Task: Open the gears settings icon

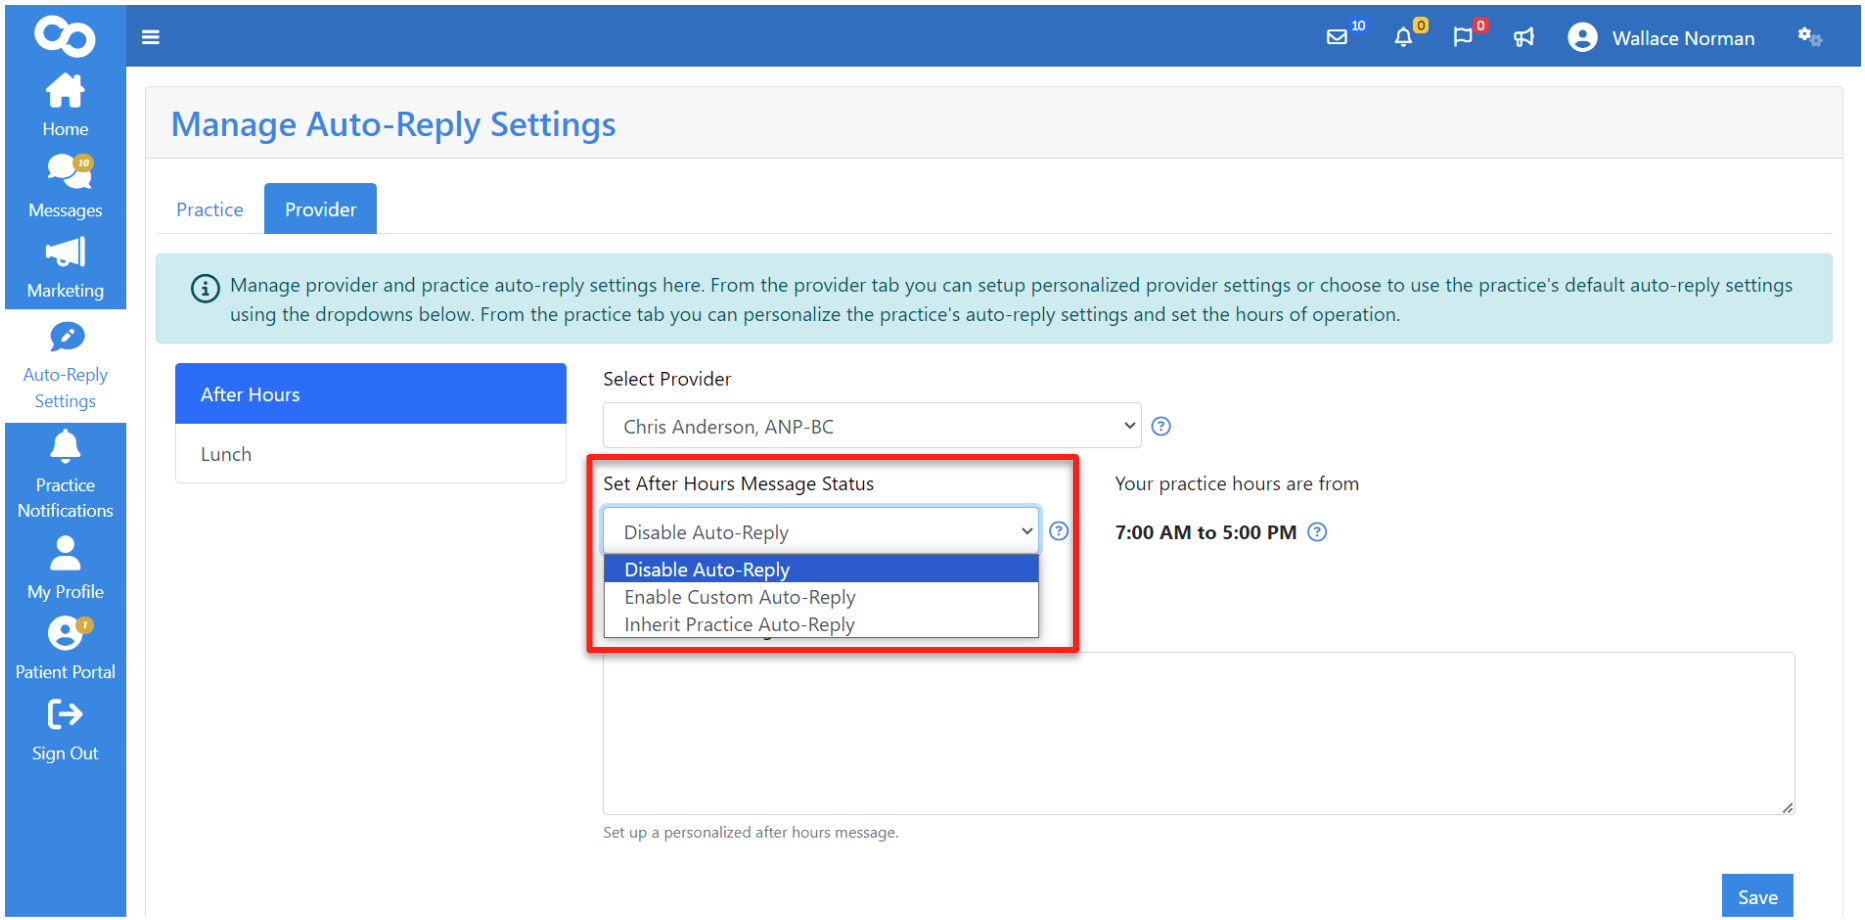Action: (x=1810, y=37)
